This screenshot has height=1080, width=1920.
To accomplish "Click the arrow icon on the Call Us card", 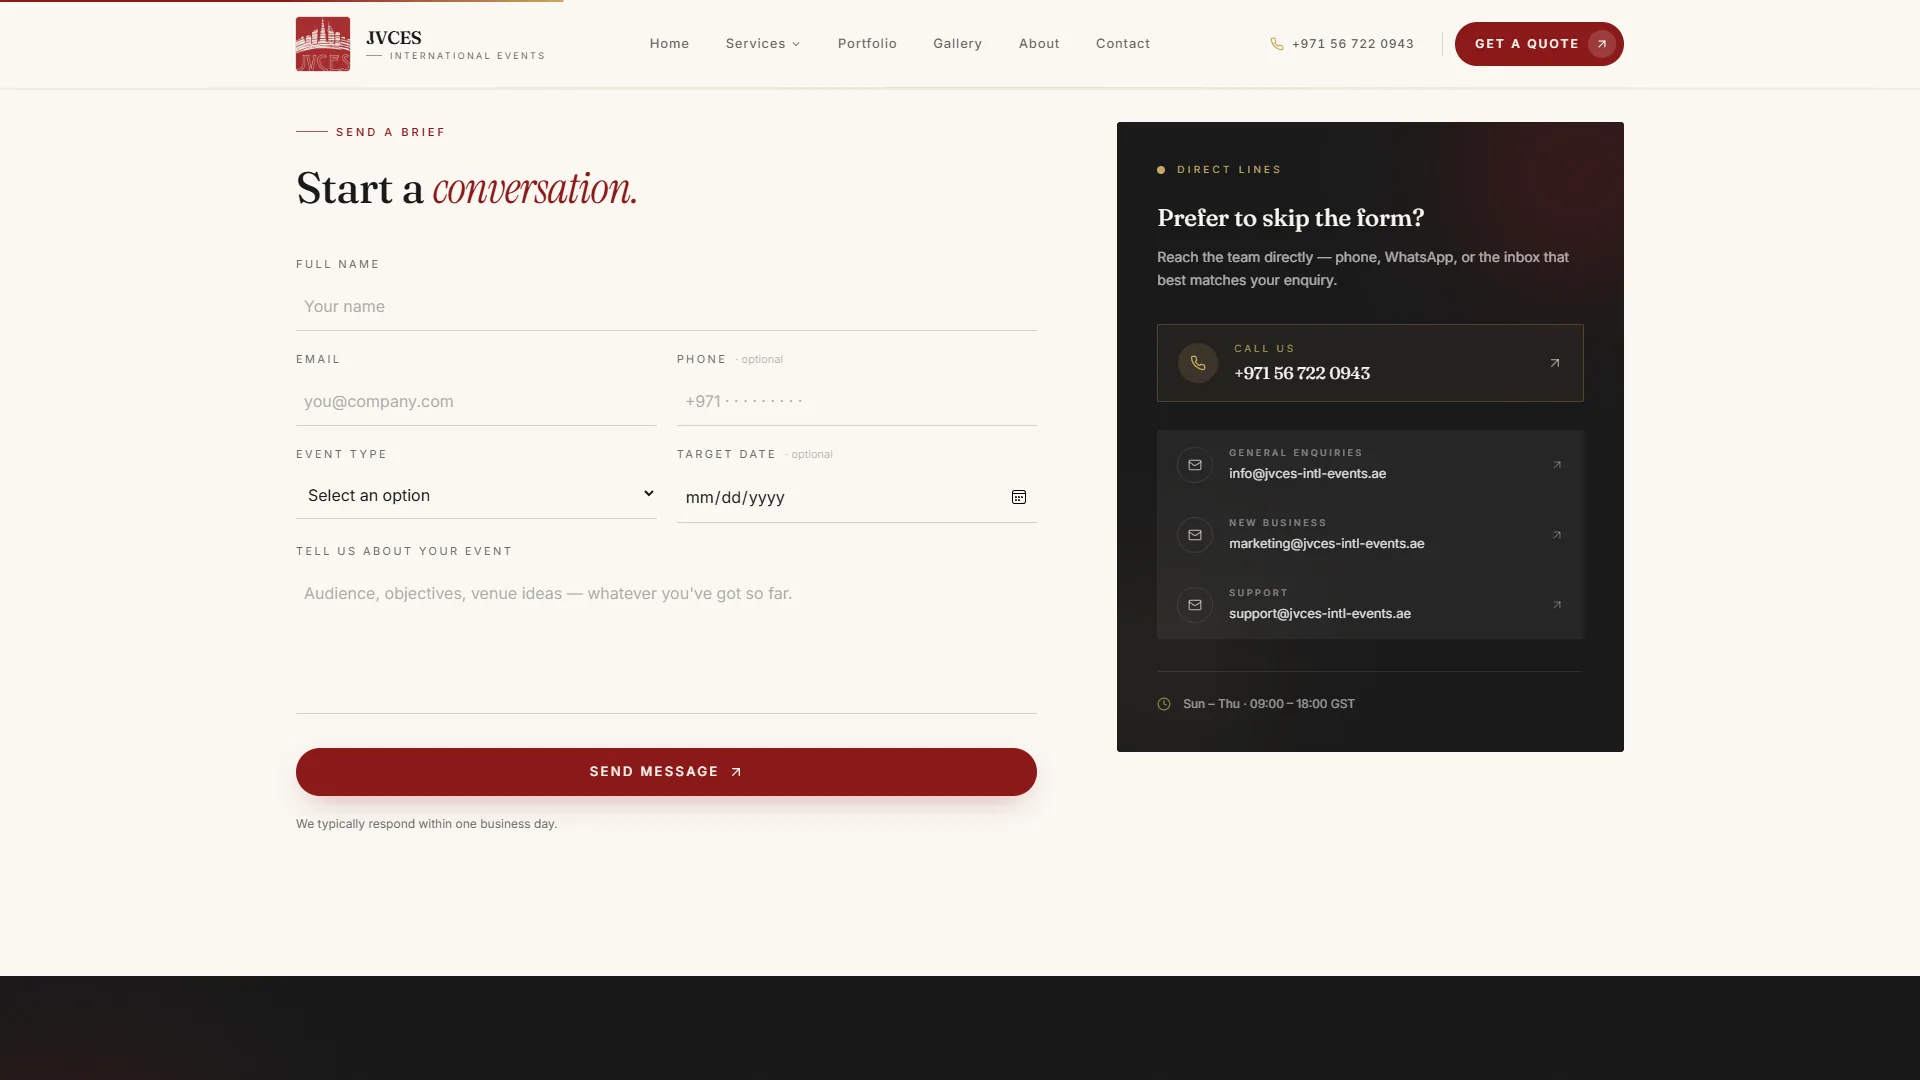I will (1555, 363).
